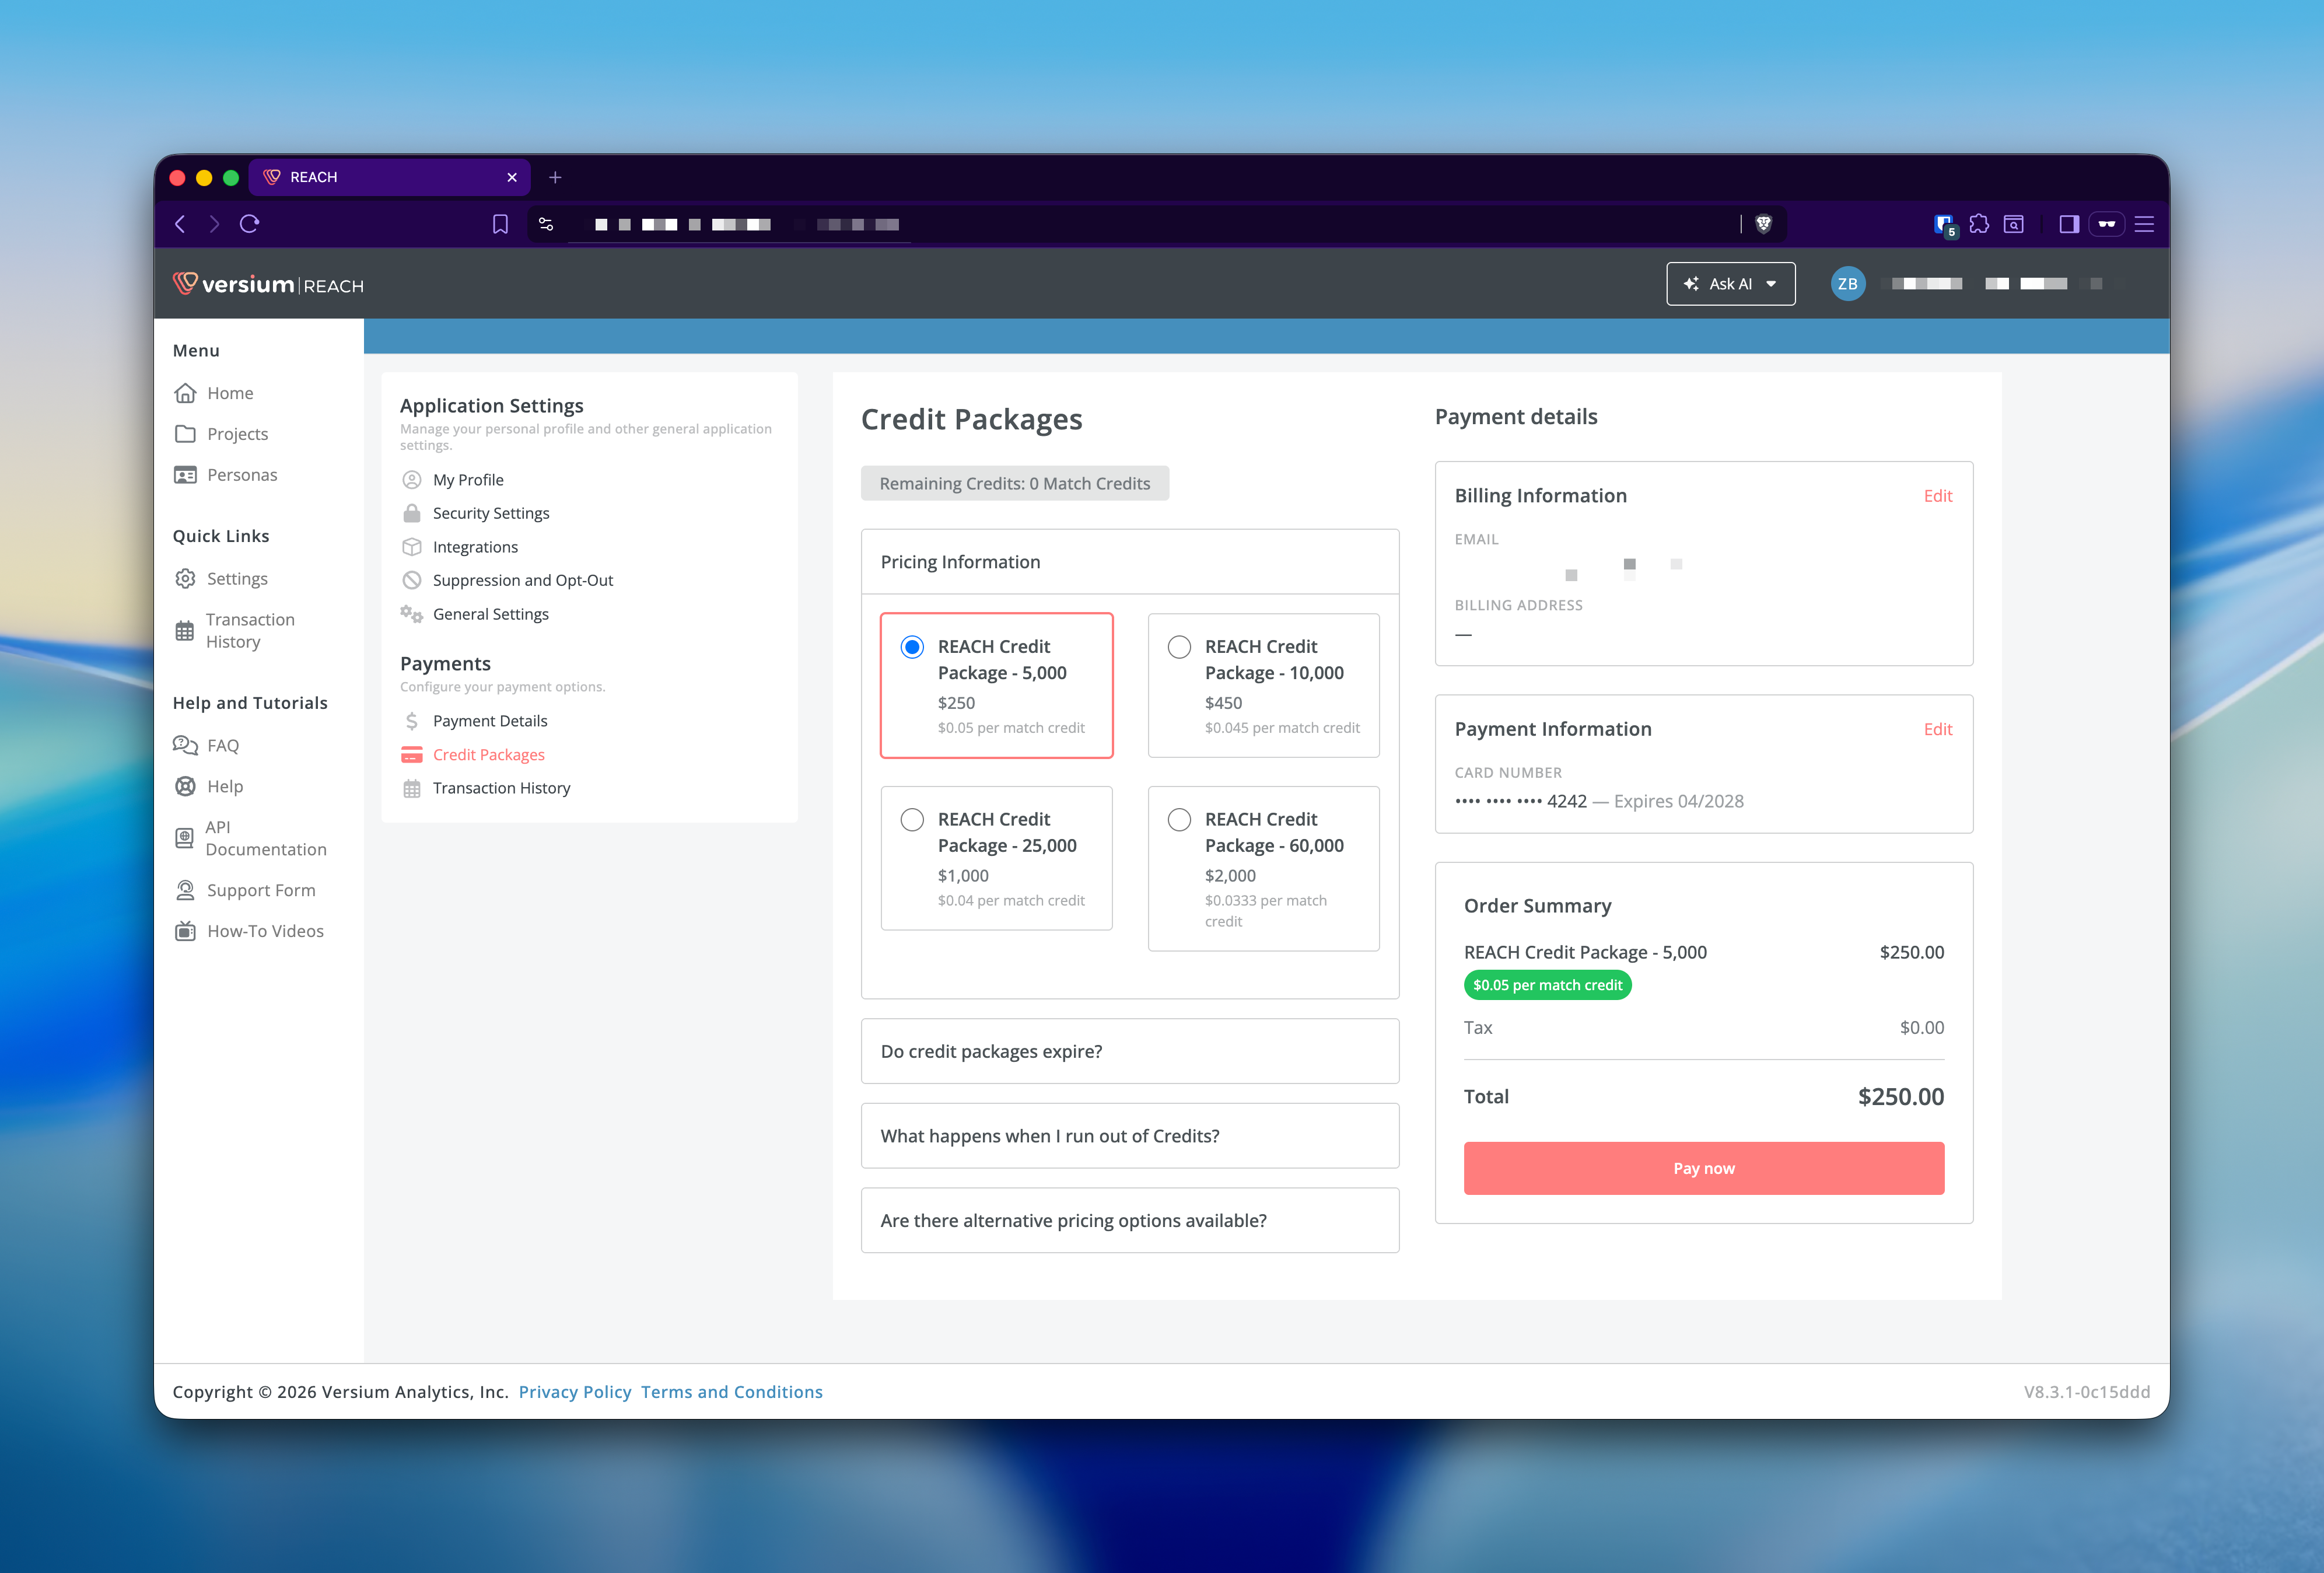This screenshot has width=2324, height=1573.
Task: Expand the Ask AI dropdown
Action: 1730,284
